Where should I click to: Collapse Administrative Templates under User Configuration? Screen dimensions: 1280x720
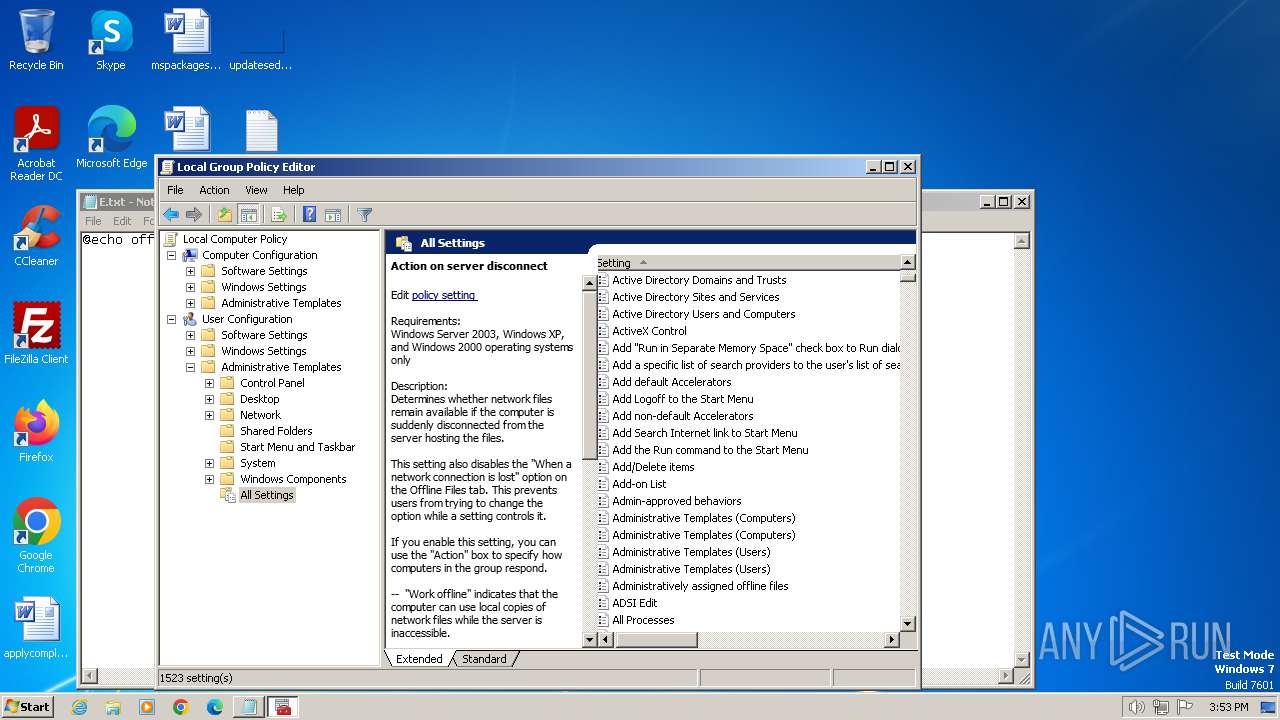pyautogui.click(x=190, y=367)
